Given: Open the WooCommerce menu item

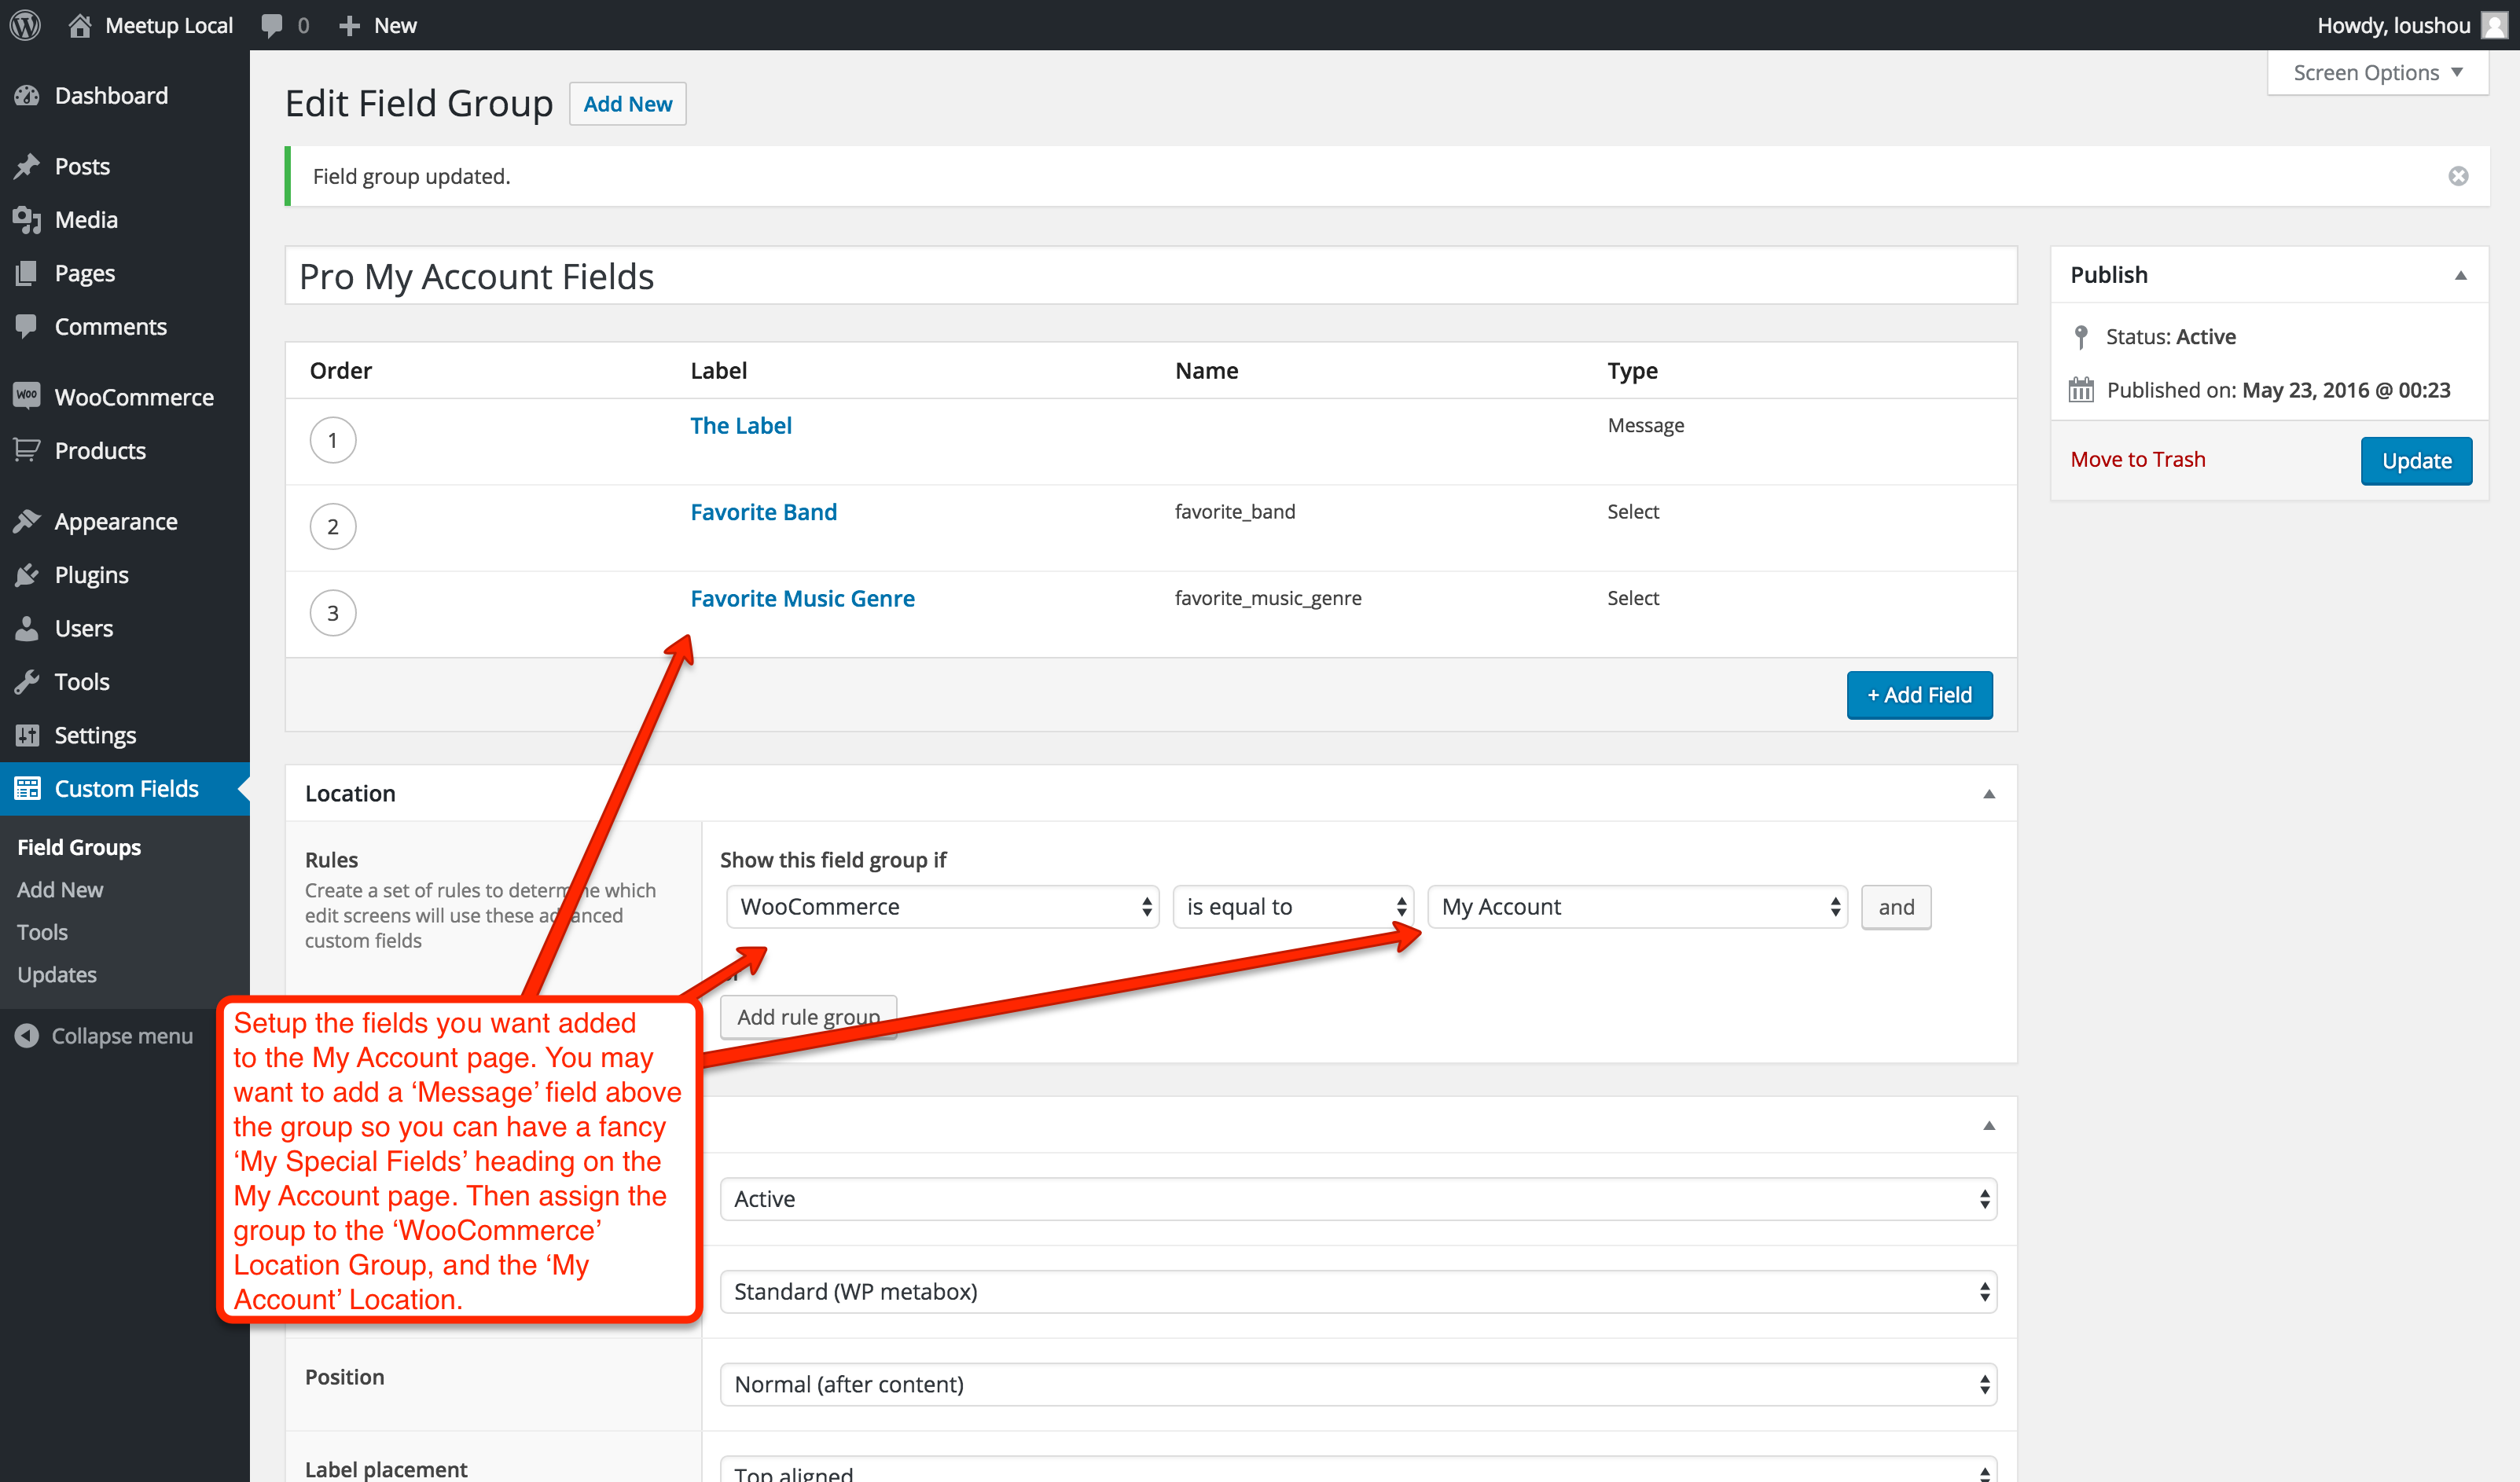Looking at the screenshot, I should coord(125,397).
